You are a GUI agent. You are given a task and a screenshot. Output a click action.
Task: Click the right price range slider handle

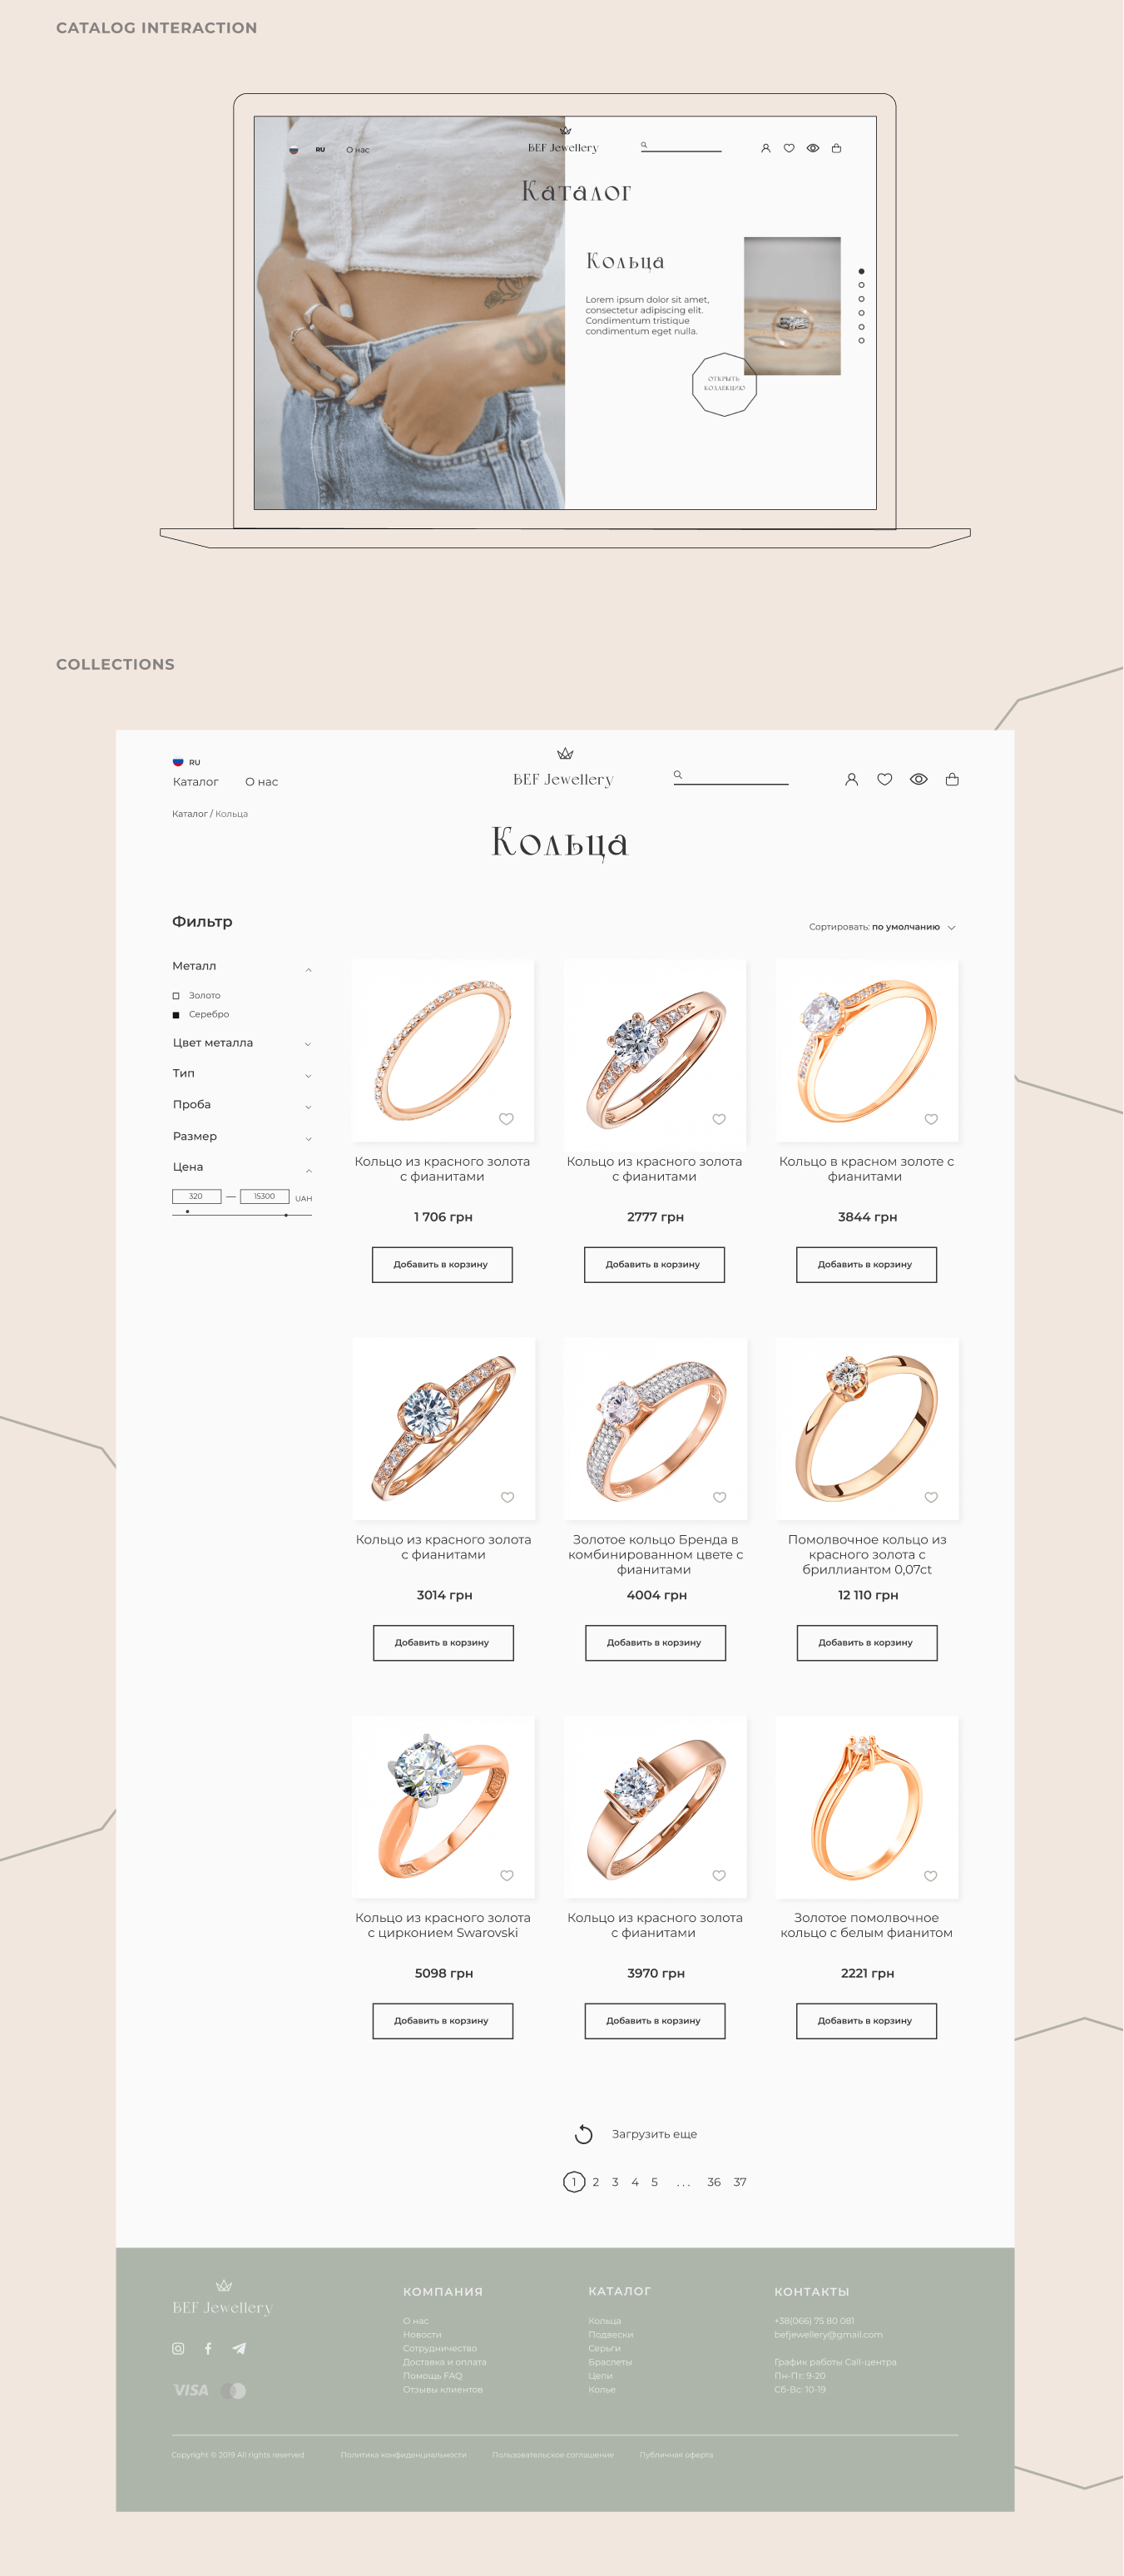pyautogui.click(x=286, y=1215)
